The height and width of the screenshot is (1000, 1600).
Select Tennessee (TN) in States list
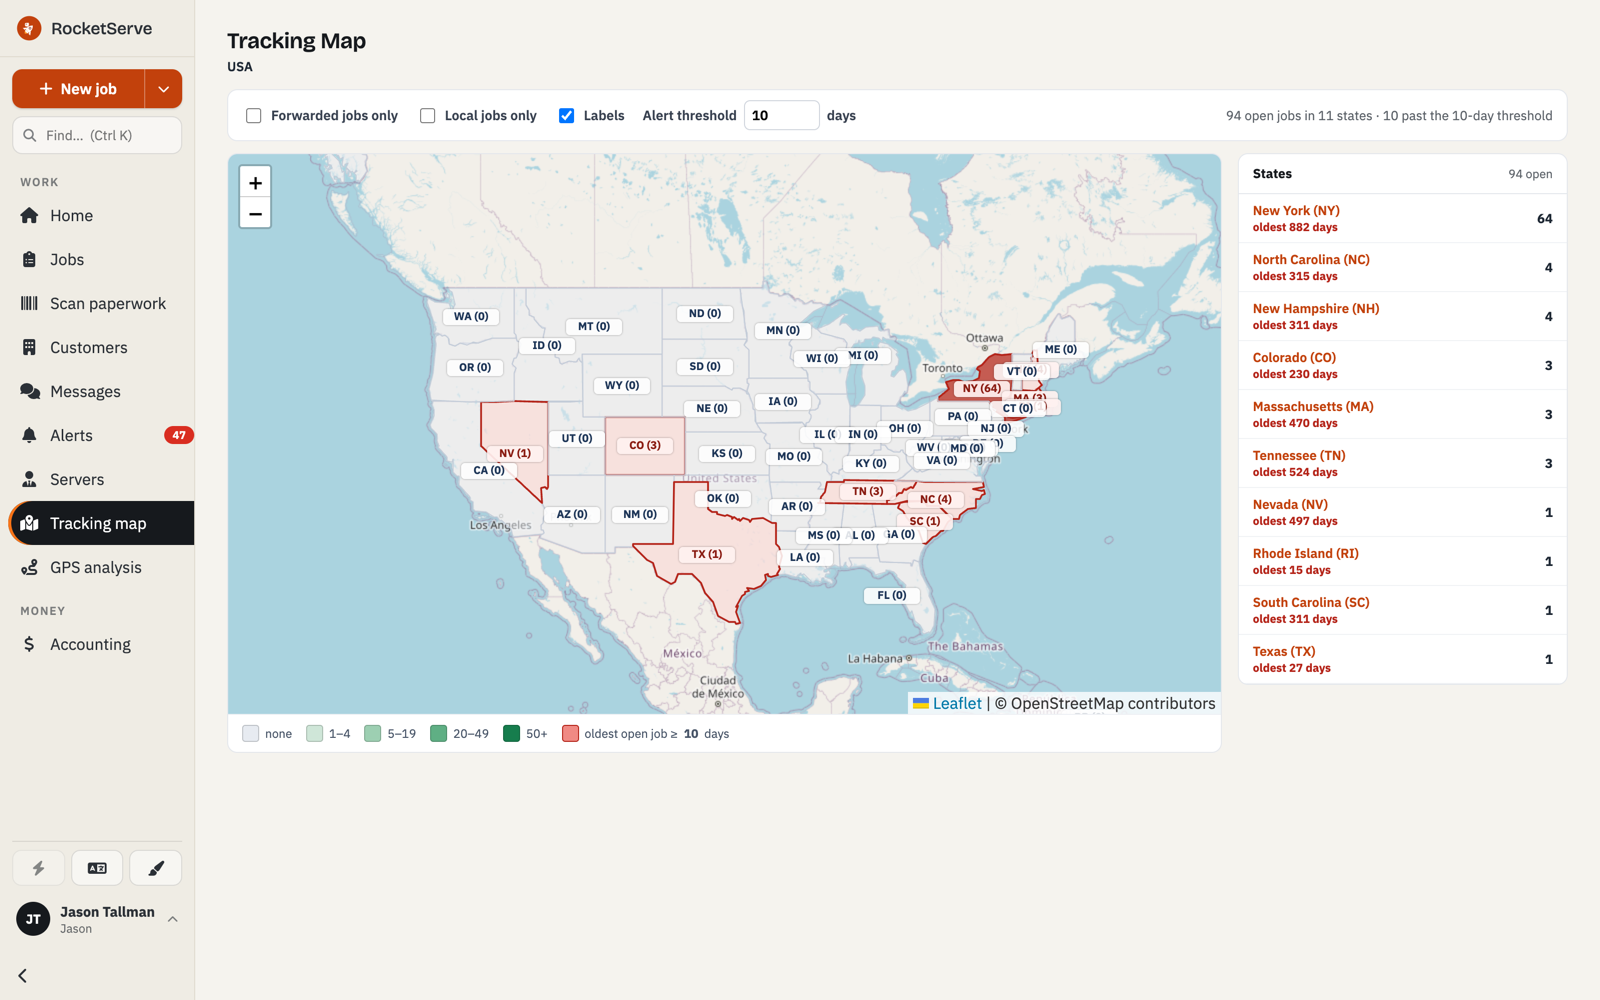click(x=1402, y=463)
